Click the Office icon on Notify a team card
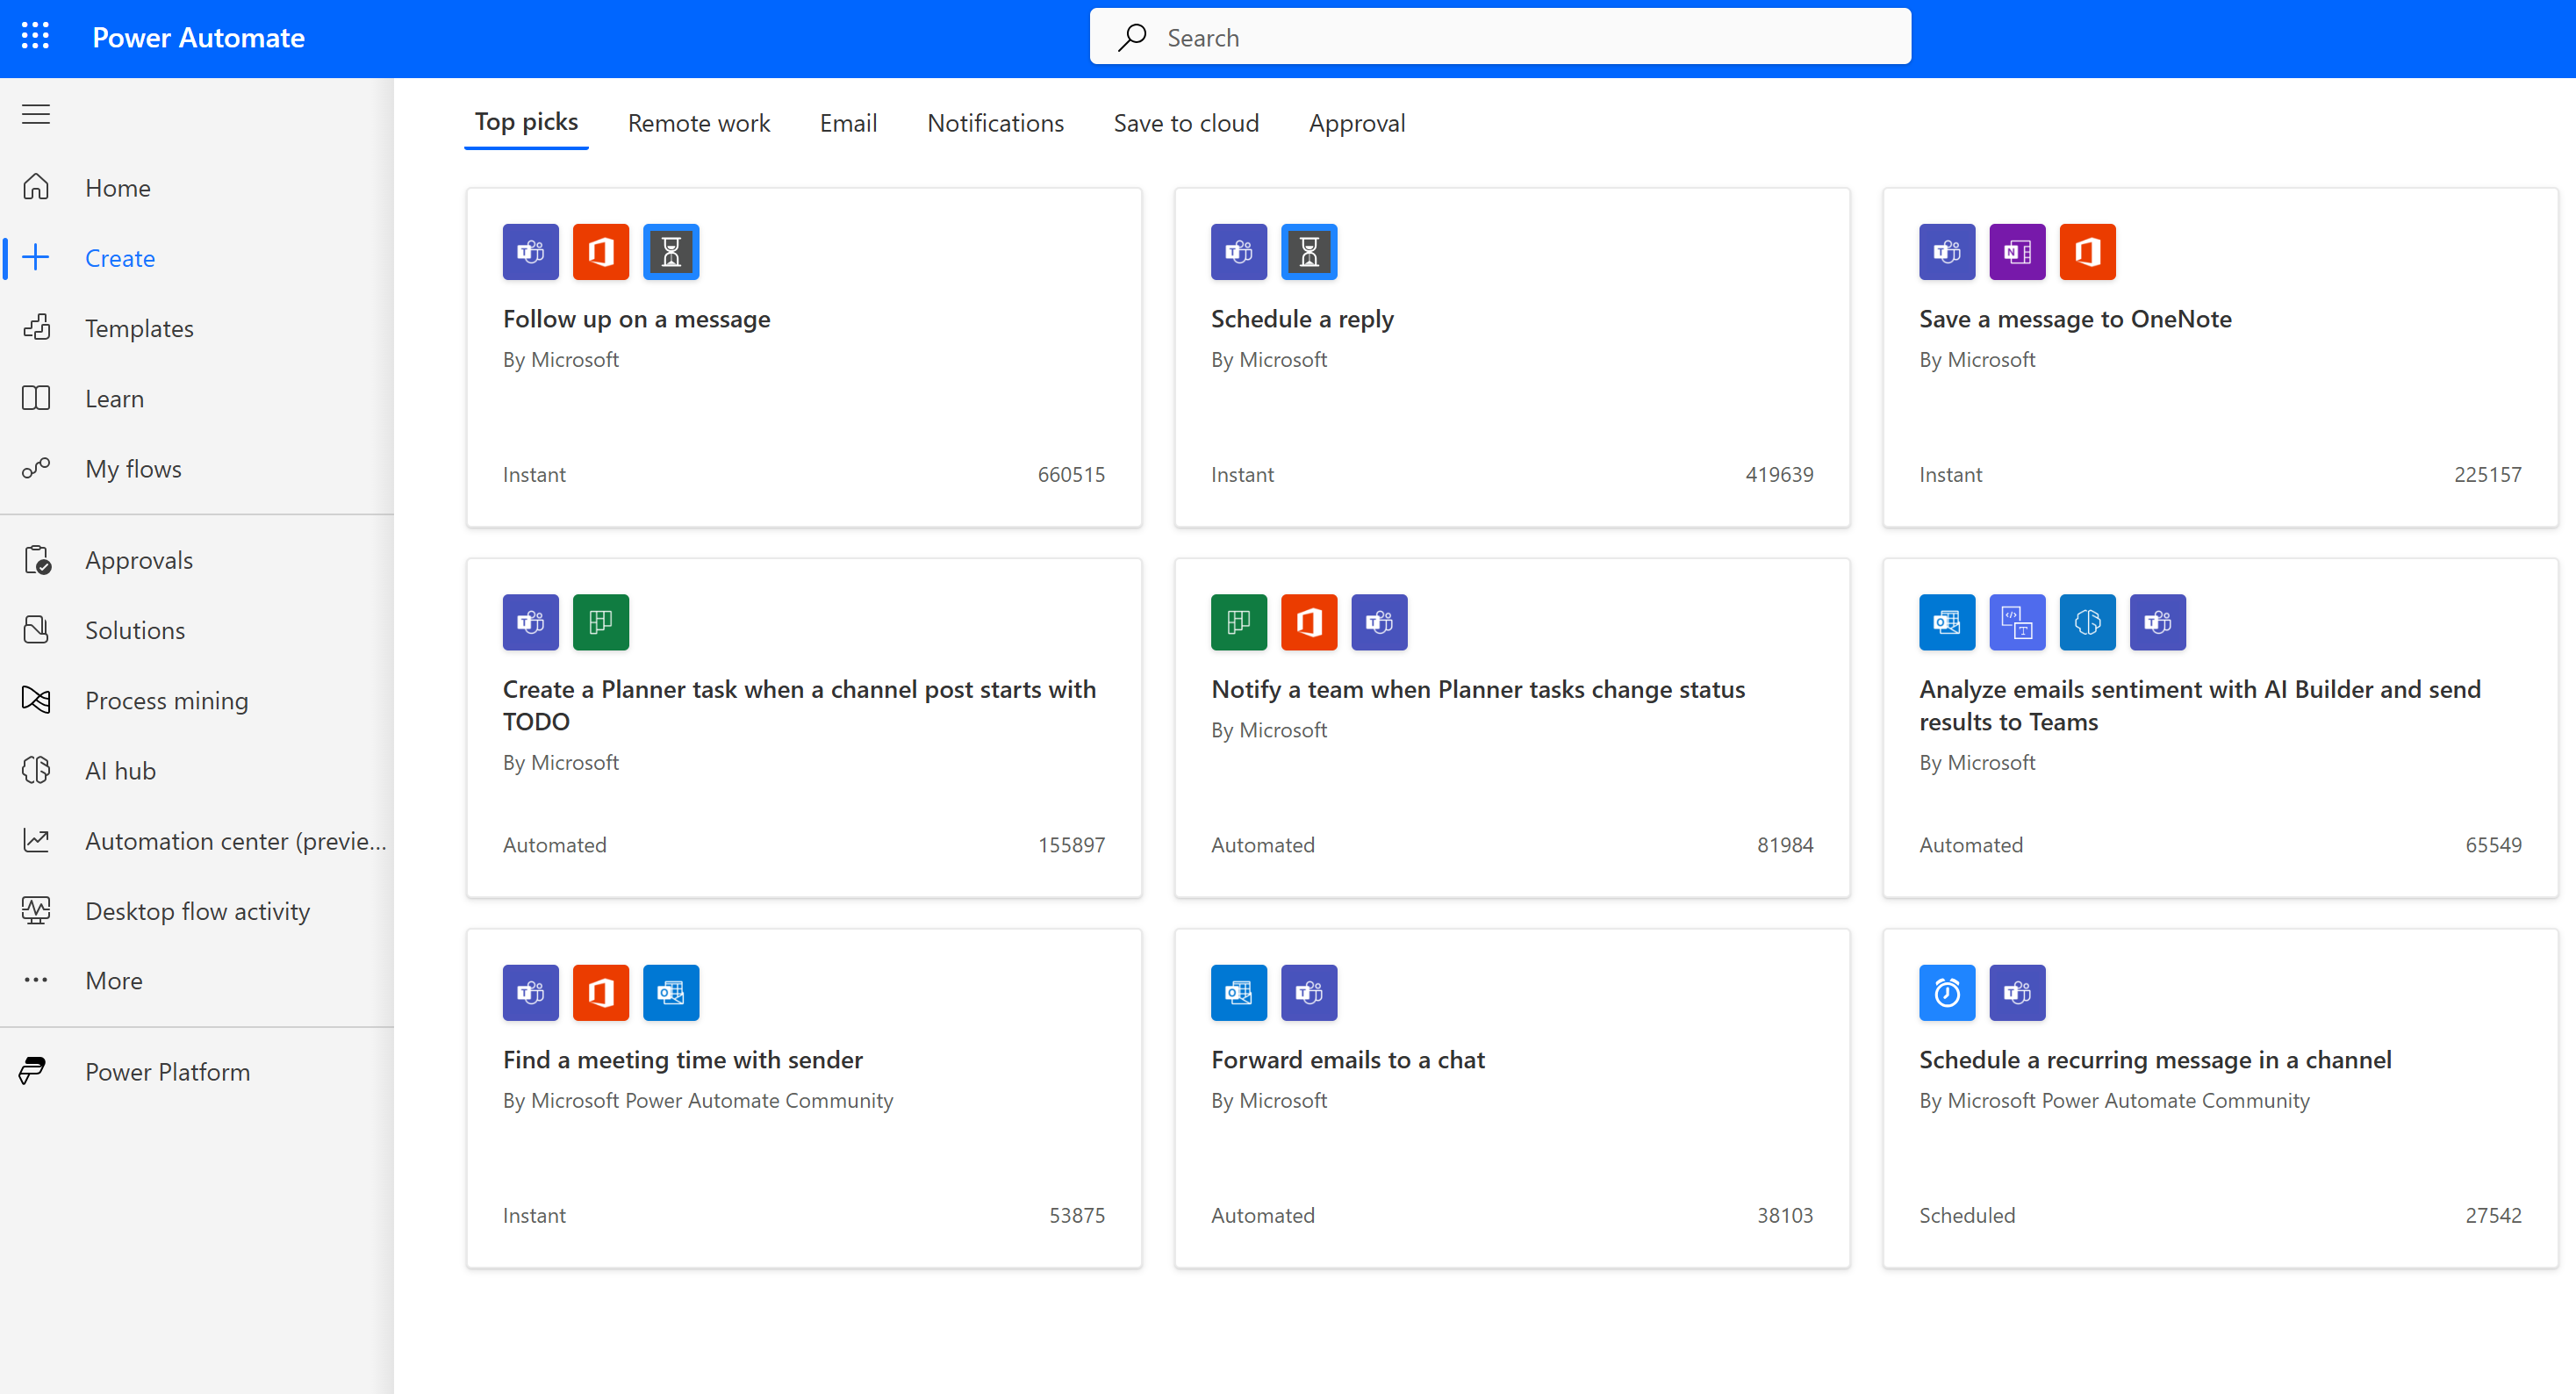 [x=1308, y=622]
